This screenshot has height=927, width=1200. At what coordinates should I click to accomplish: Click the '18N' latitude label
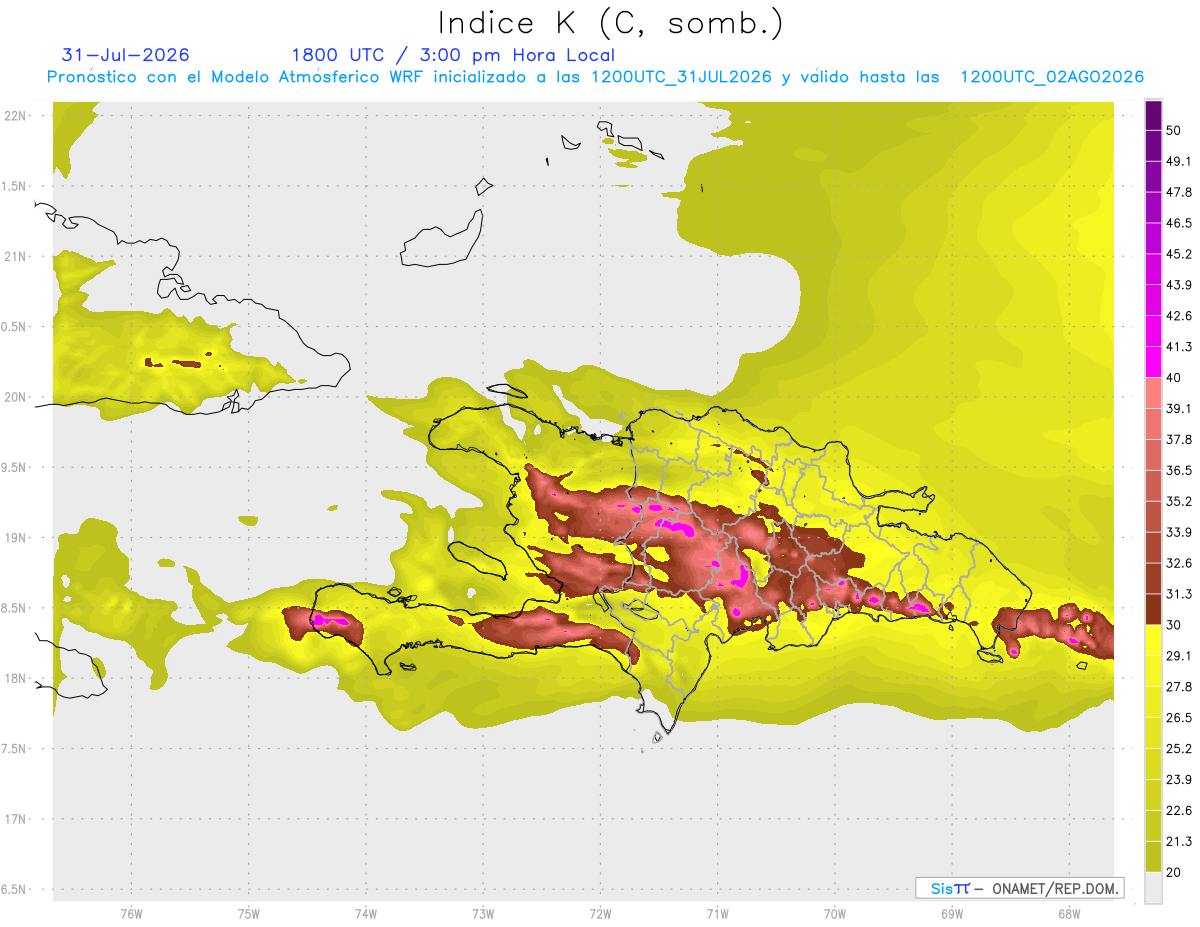[16, 678]
